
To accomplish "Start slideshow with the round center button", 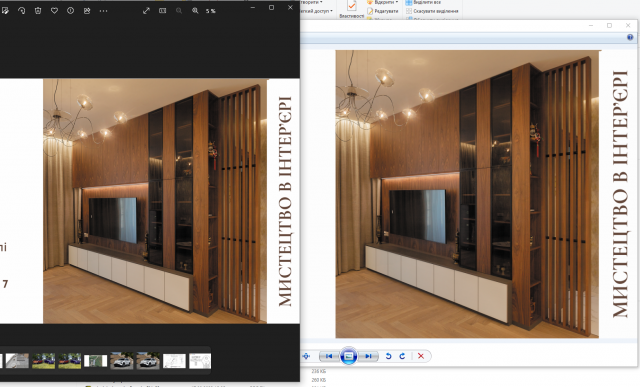I will coord(349,356).
